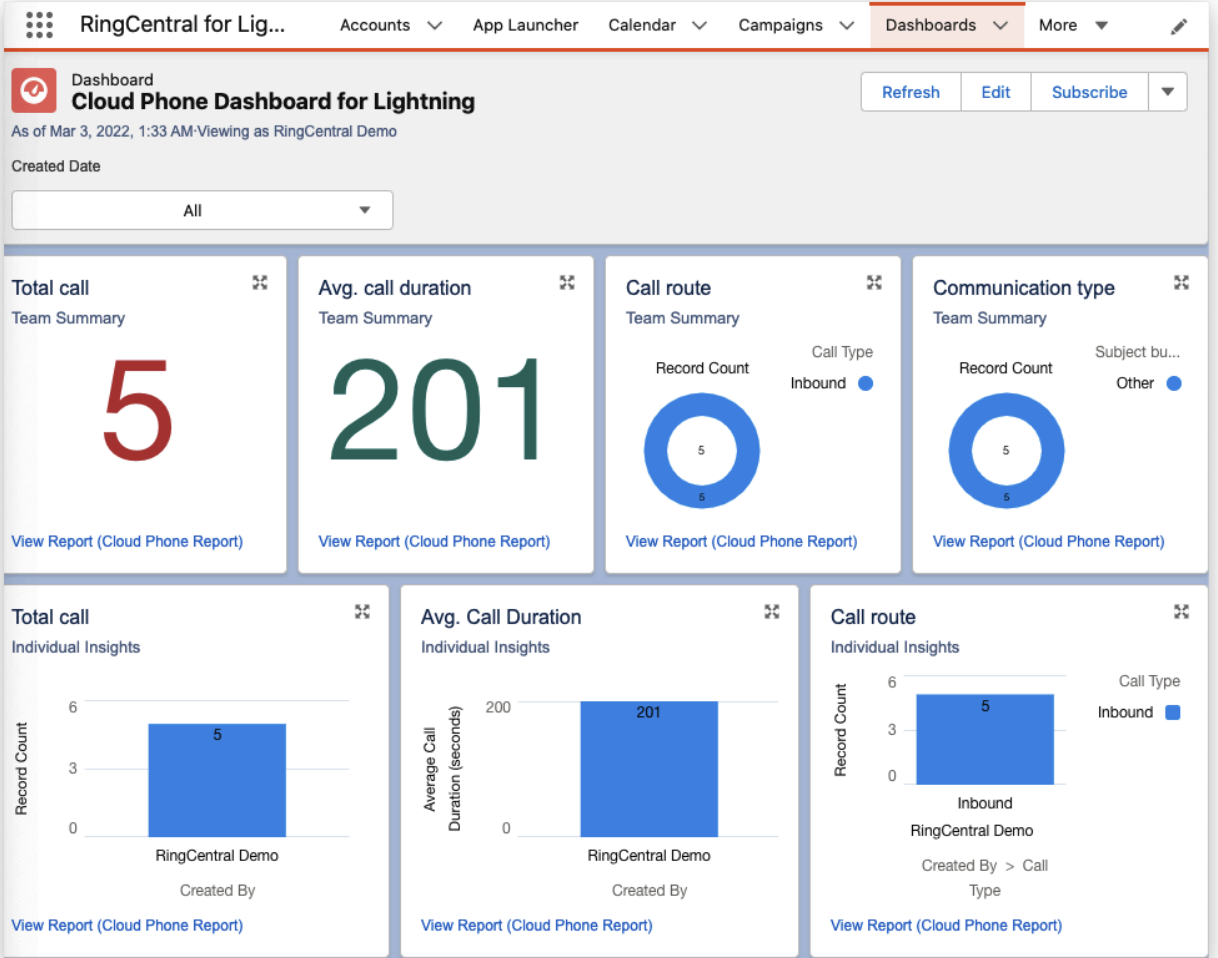
Task: Click the Inbound square legend swatch in Individual Insights
Action: coord(1174,712)
